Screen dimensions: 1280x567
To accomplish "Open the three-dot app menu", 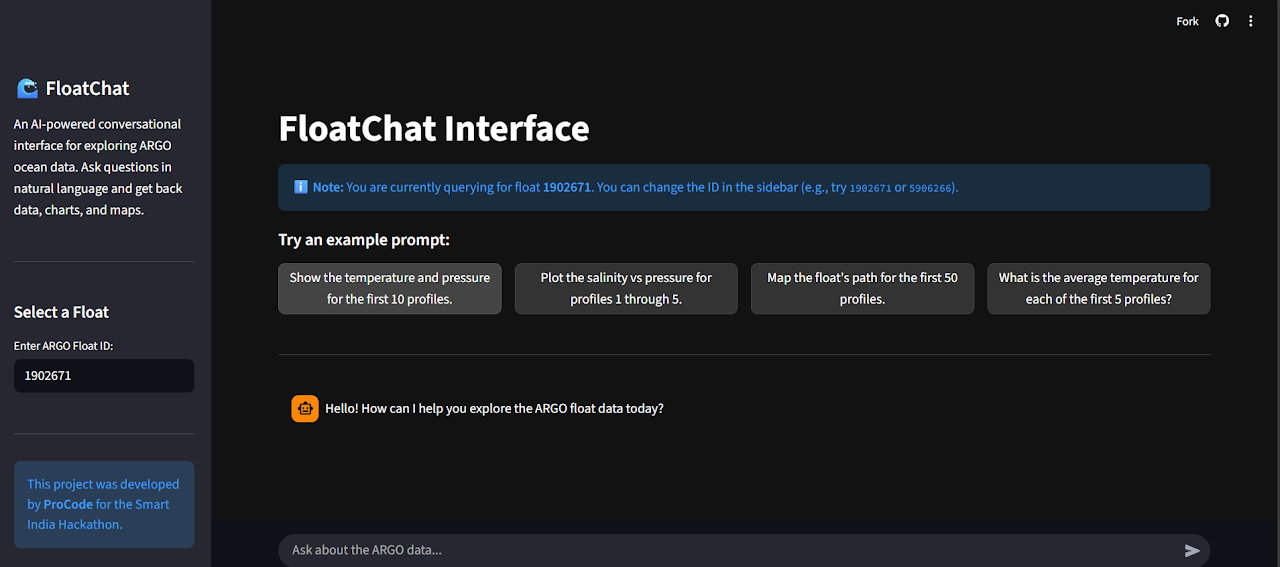I will (1250, 21).
